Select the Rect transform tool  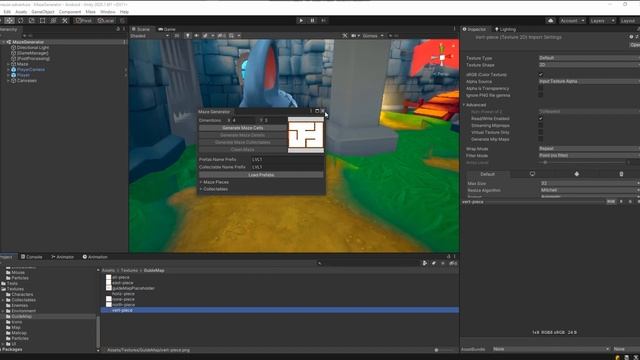tap(42, 20)
